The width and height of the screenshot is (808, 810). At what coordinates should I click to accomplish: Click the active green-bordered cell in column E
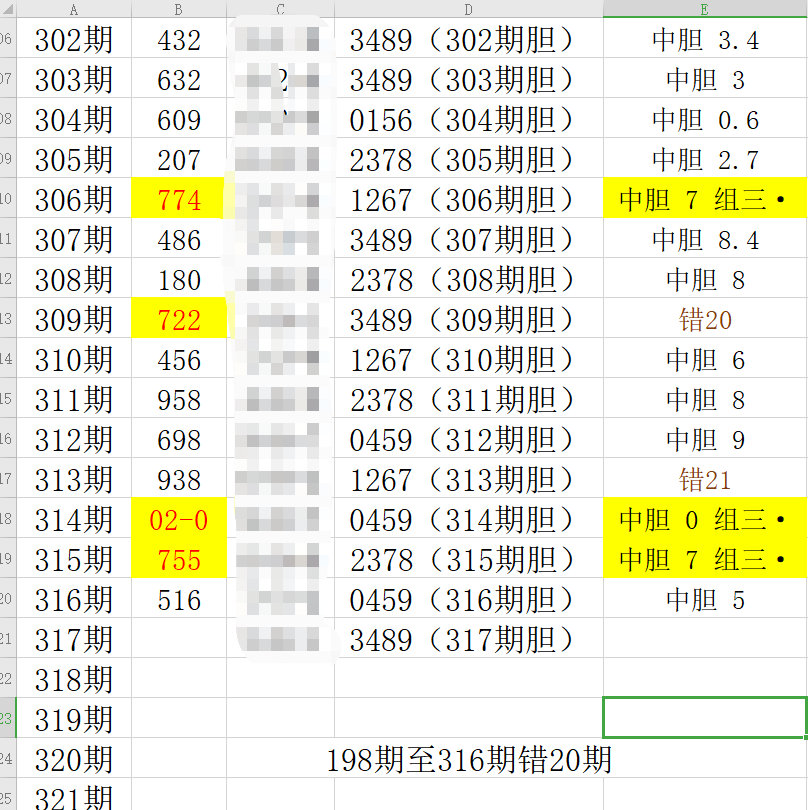705,718
